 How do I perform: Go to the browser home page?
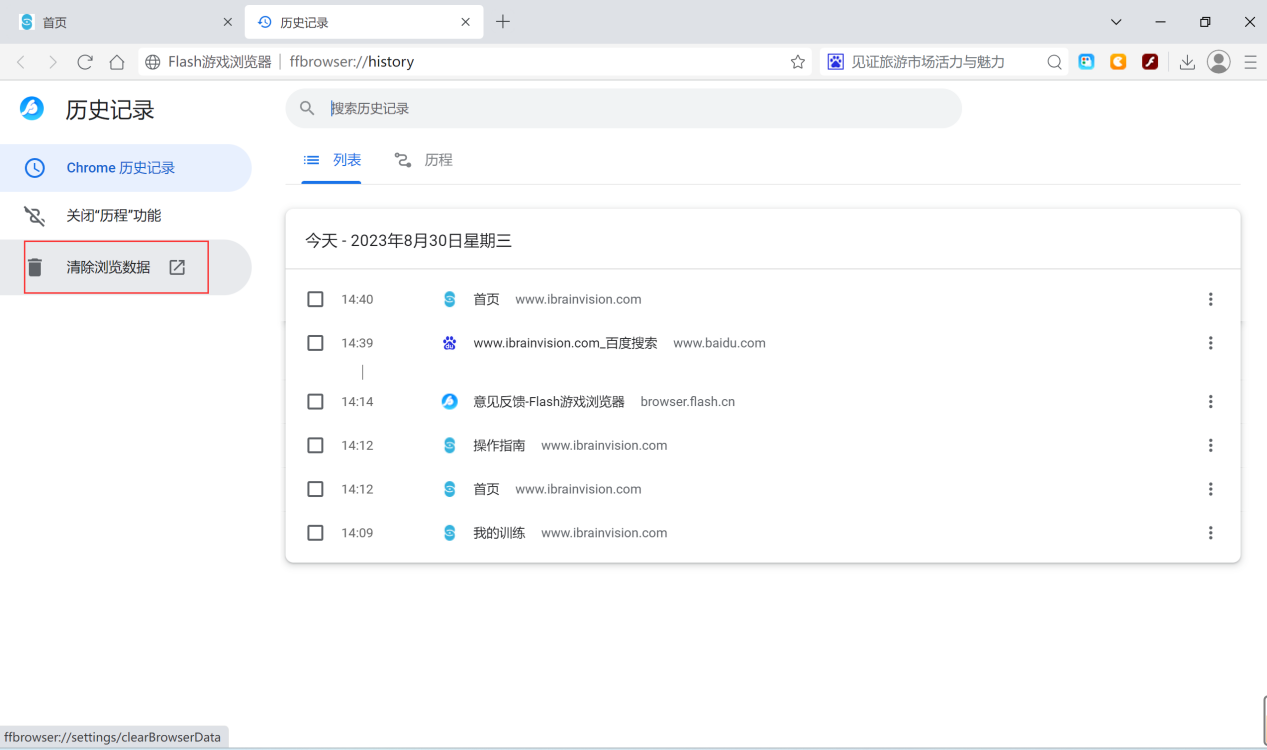point(117,62)
